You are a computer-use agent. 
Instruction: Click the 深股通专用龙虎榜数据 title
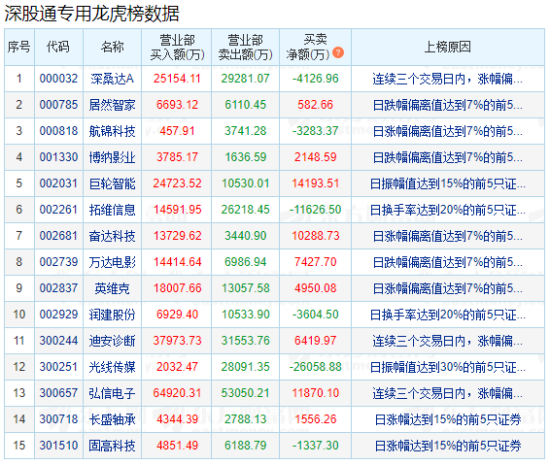(x=92, y=14)
